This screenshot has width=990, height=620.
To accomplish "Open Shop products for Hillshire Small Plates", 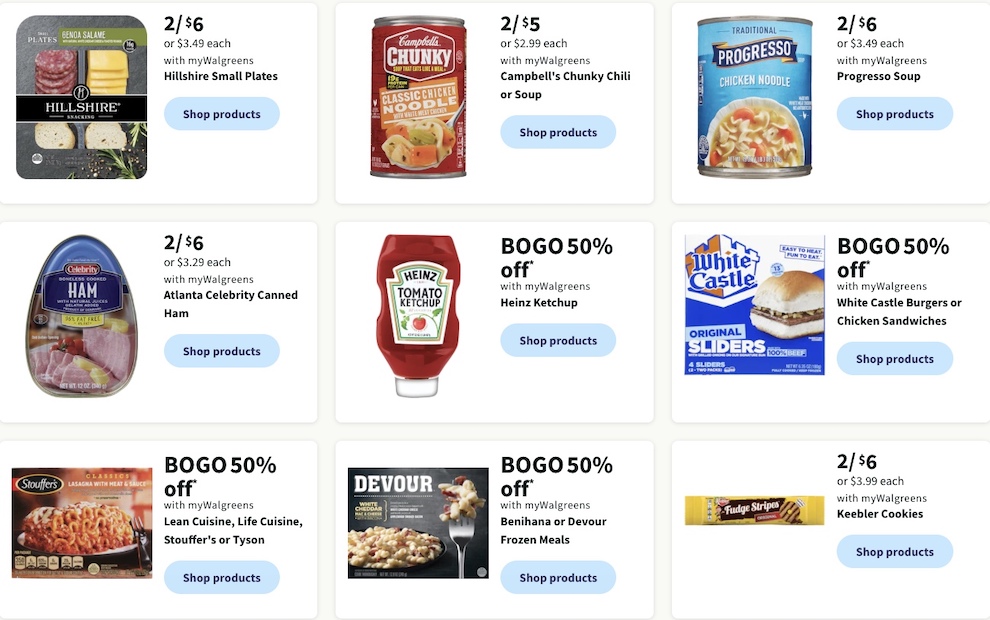I will click(x=222, y=114).
